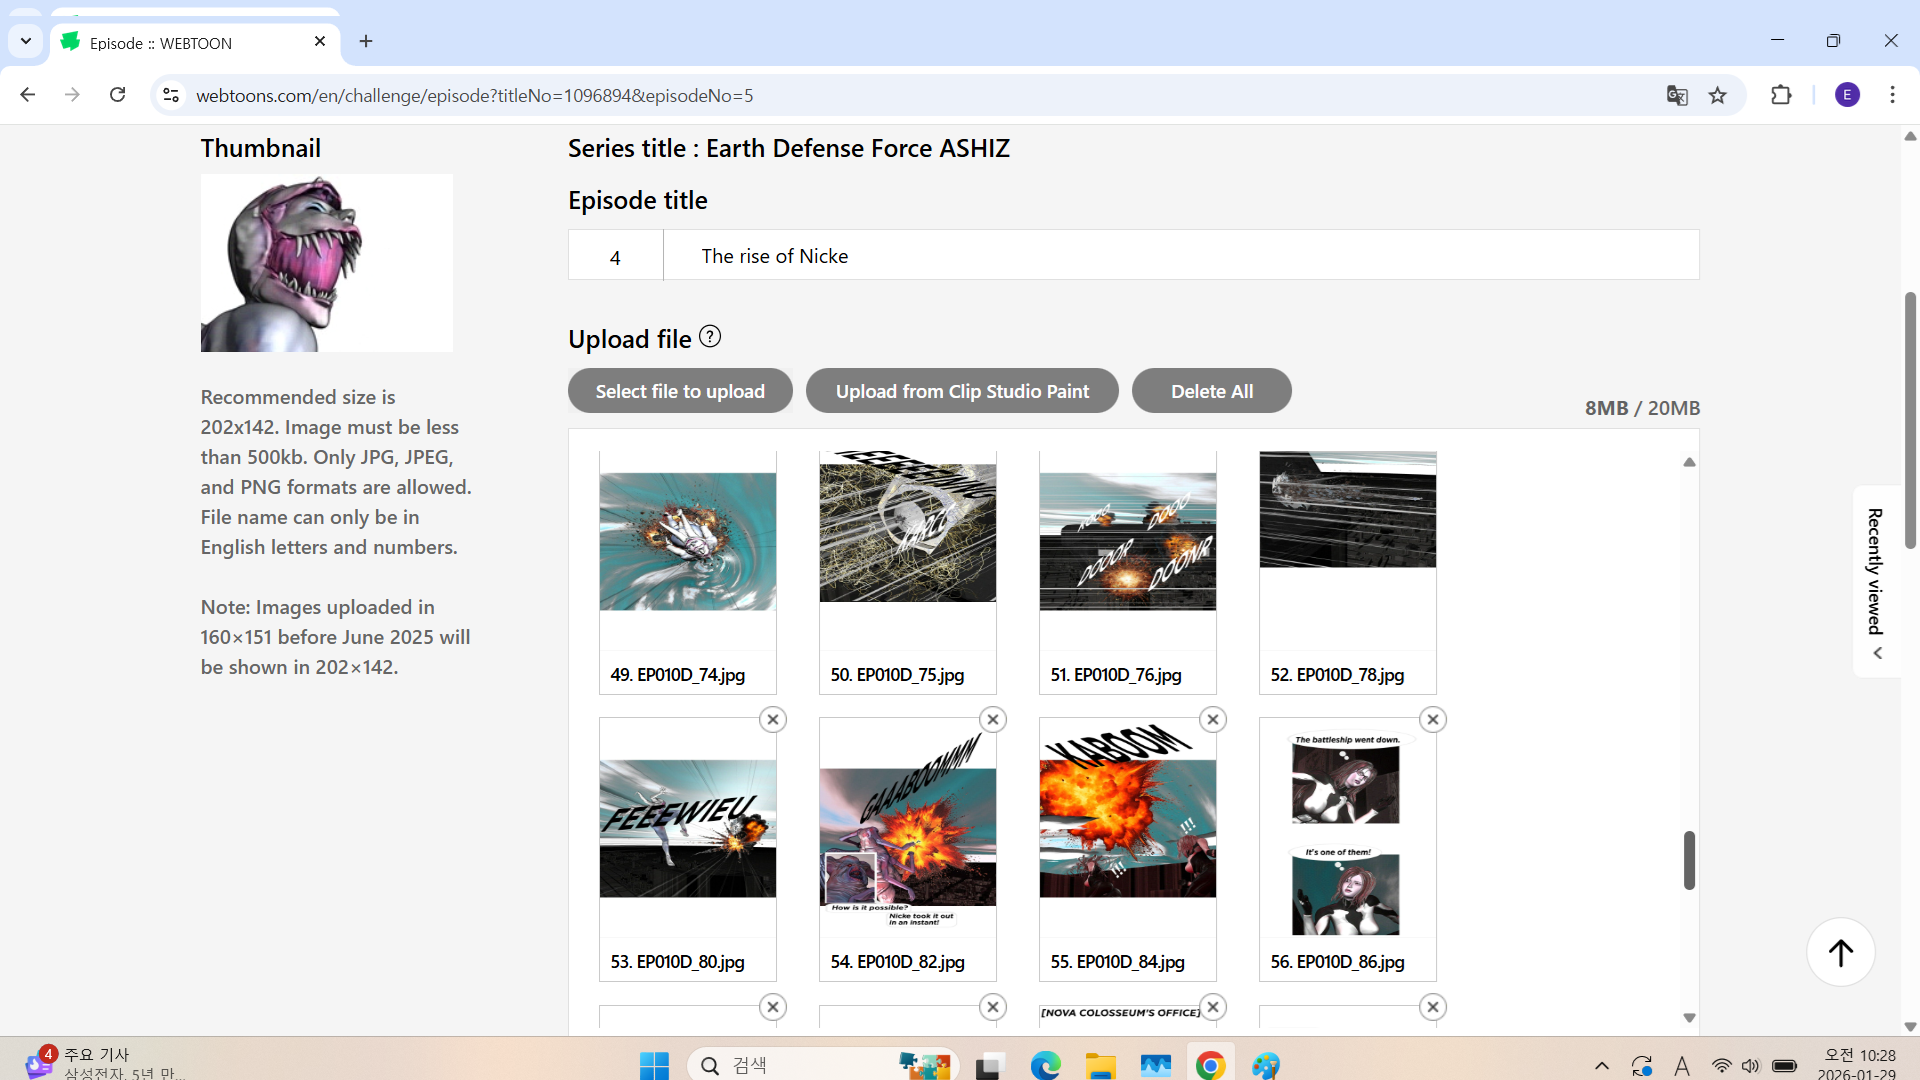Open the Chrome three-dot menu

(x=1892, y=95)
